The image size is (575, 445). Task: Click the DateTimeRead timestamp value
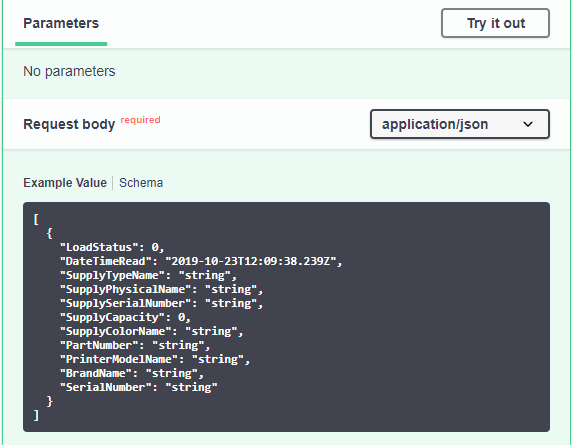pos(251,261)
